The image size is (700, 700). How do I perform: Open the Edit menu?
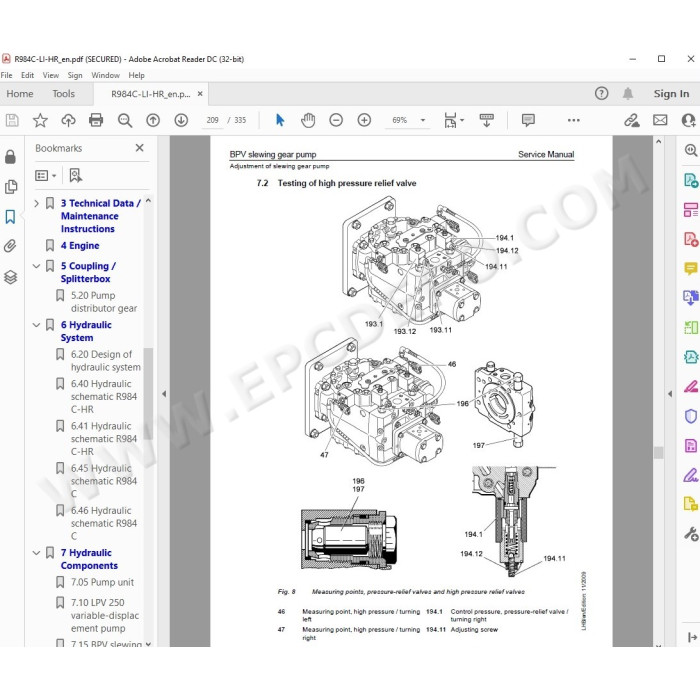27,75
